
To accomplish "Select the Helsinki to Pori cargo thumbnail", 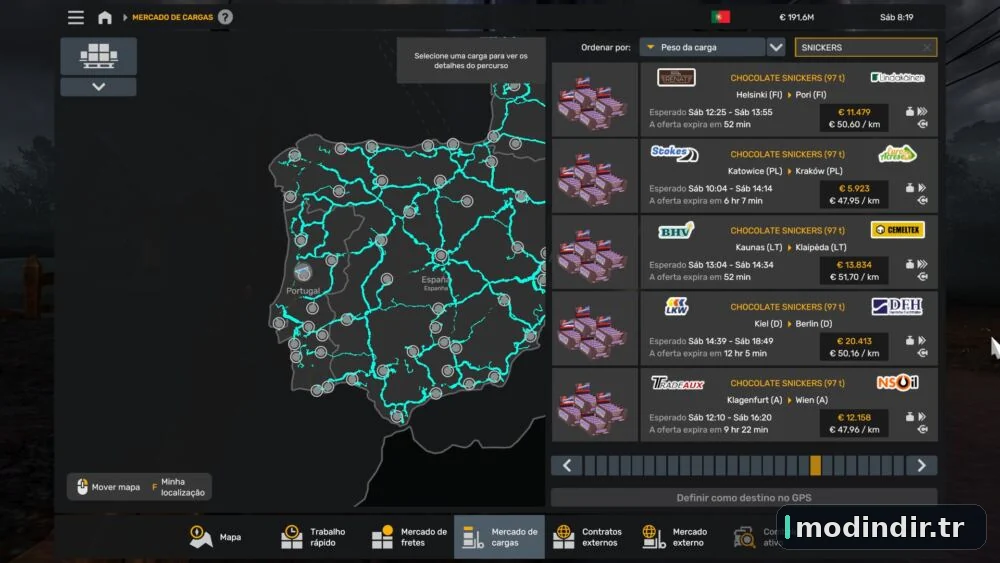I will (x=594, y=99).
